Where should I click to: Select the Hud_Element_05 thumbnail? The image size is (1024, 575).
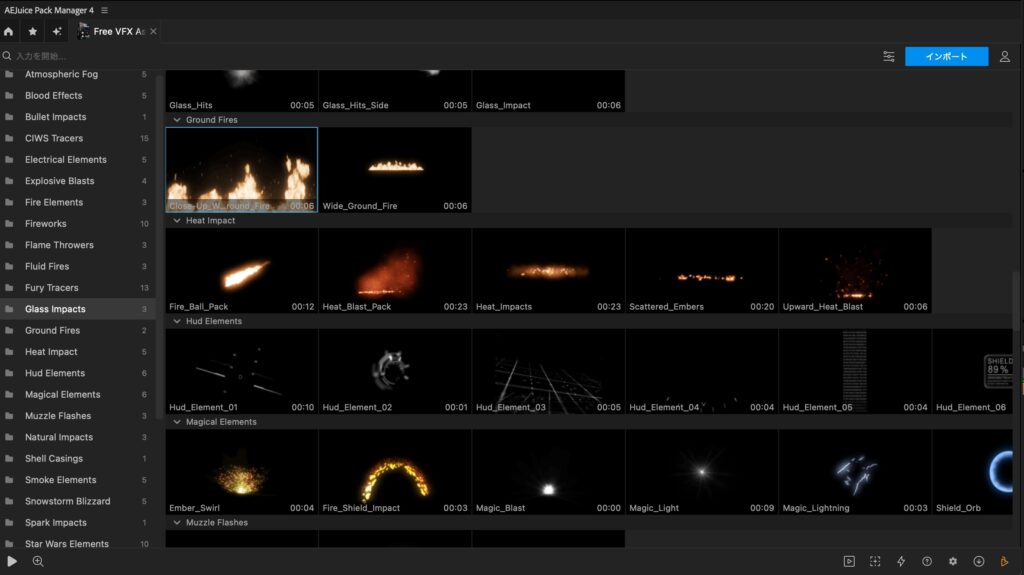pyautogui.click(x=855, y=371)
